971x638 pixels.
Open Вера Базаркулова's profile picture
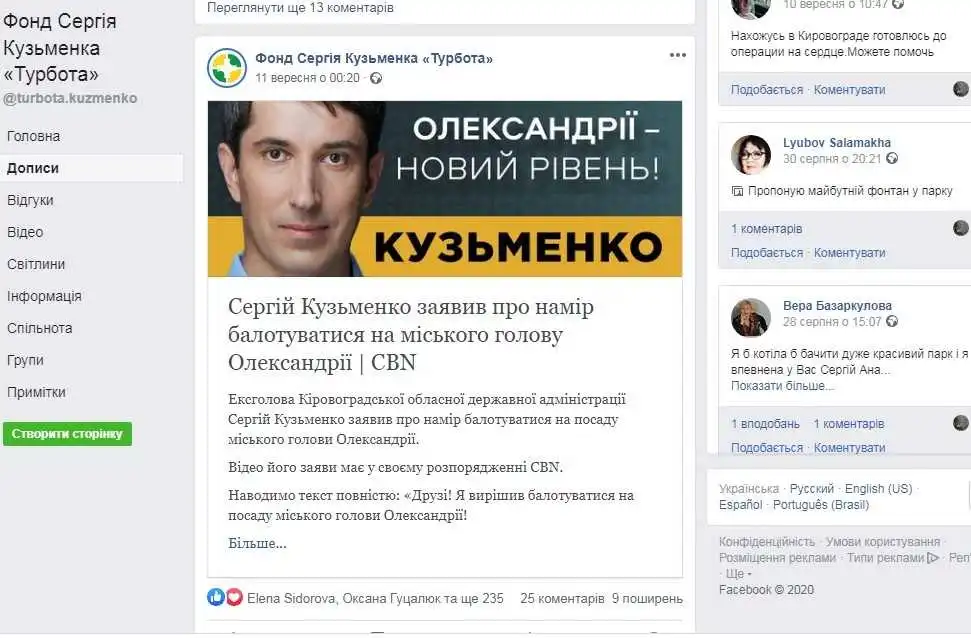[x=751, y=318]
